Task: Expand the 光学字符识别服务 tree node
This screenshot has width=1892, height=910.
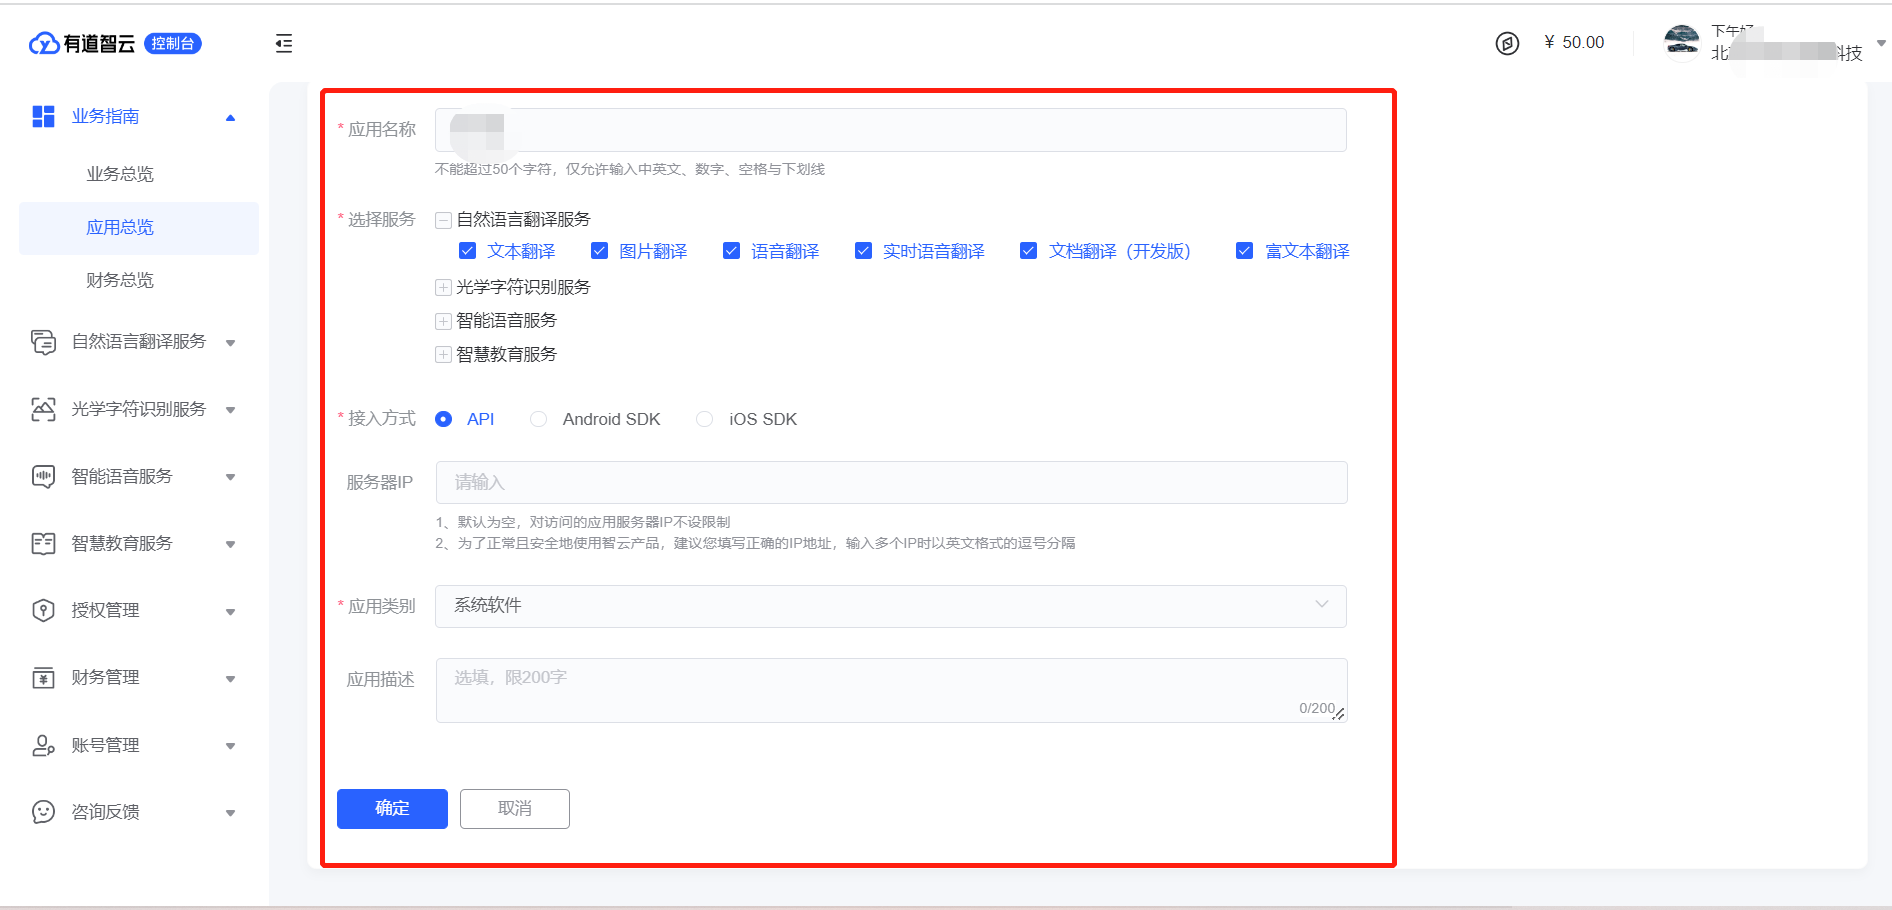Action: click(443, 288)
